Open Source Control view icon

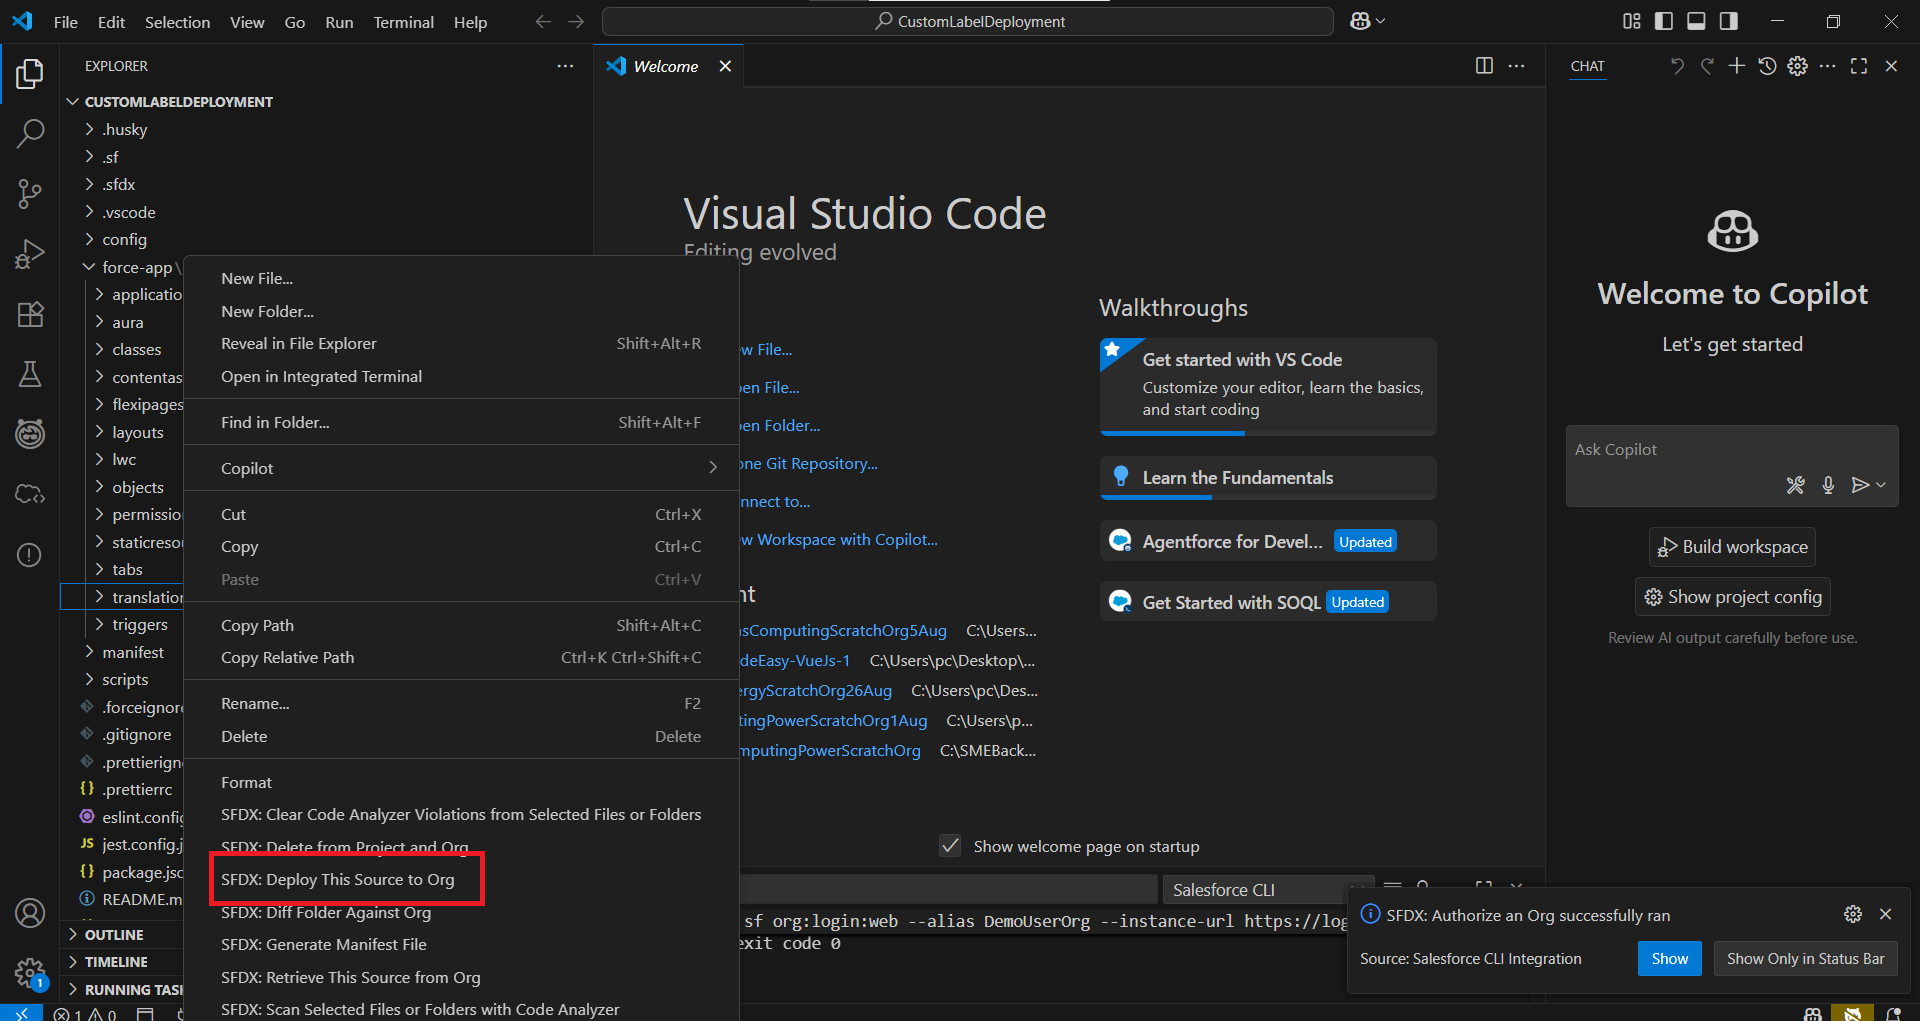[30, 193]
